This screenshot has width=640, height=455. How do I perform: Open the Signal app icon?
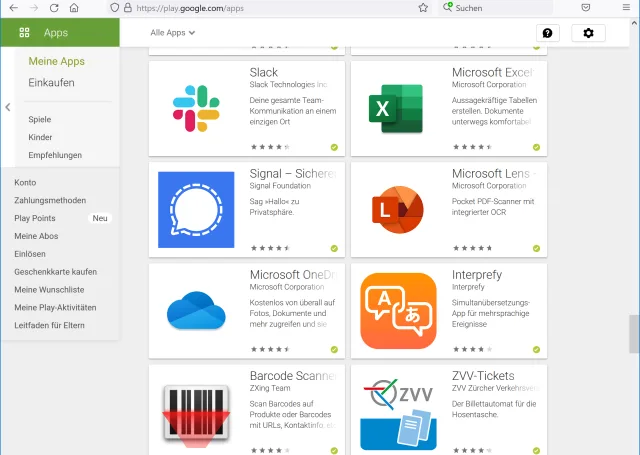(x=197, y=210)
